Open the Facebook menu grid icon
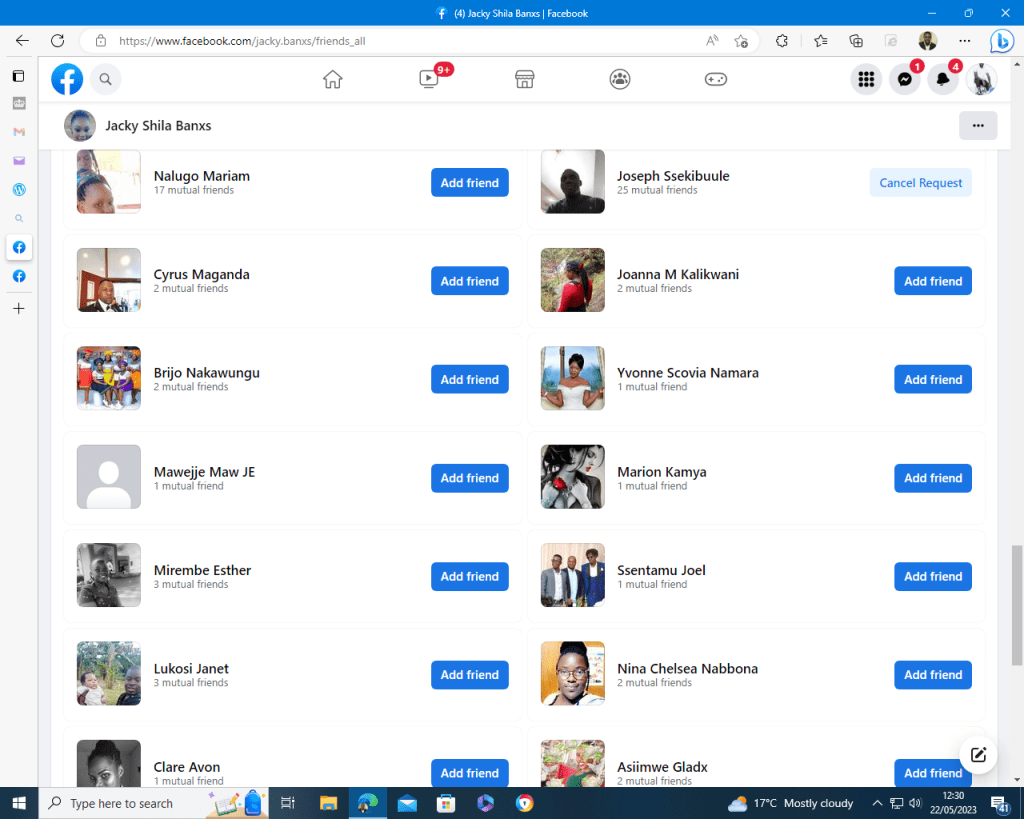1024x819 pixels. [x=866, y=79]
